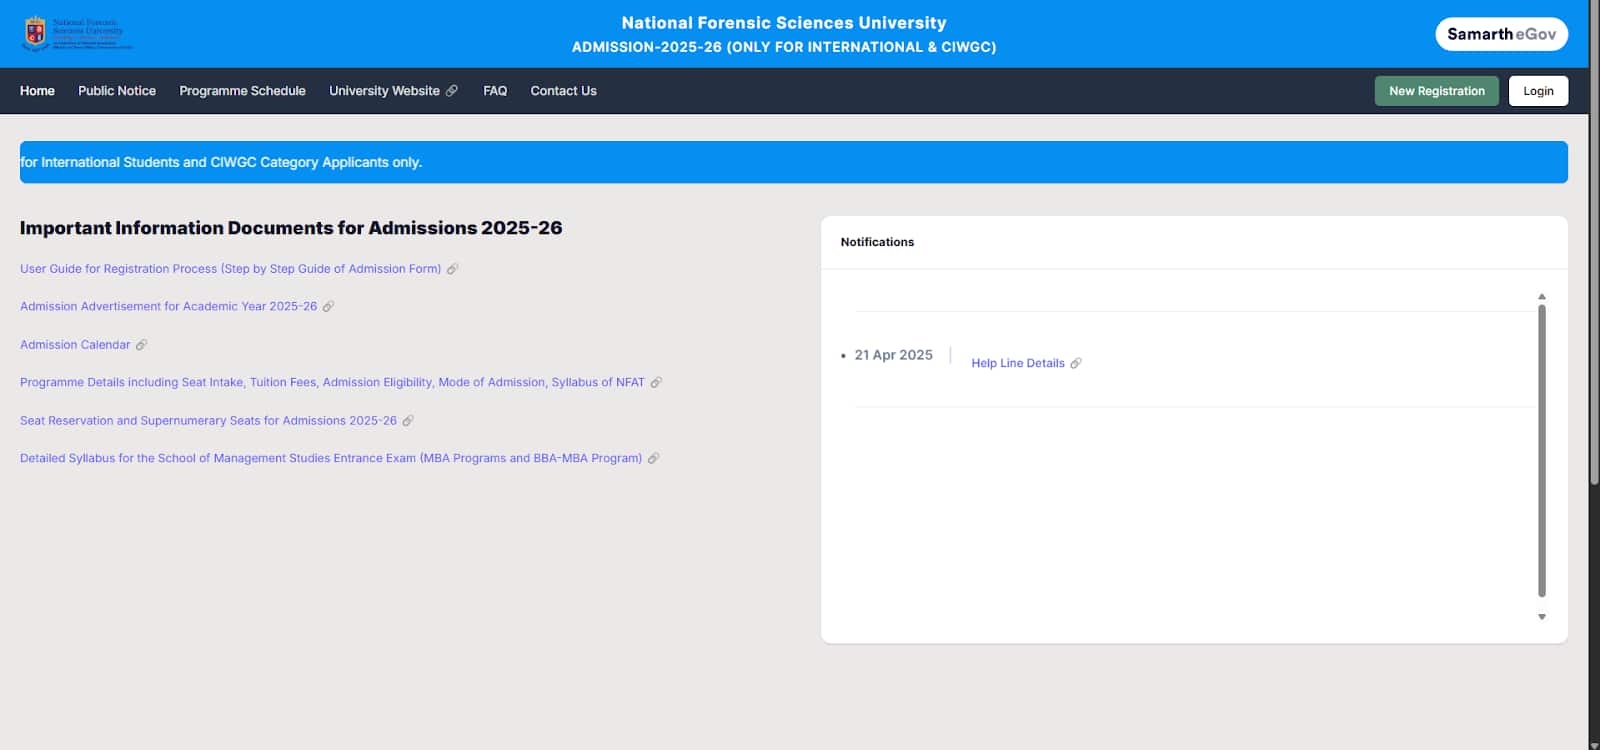Click the notifications panel scroll up arrow

pos(1542,297)
